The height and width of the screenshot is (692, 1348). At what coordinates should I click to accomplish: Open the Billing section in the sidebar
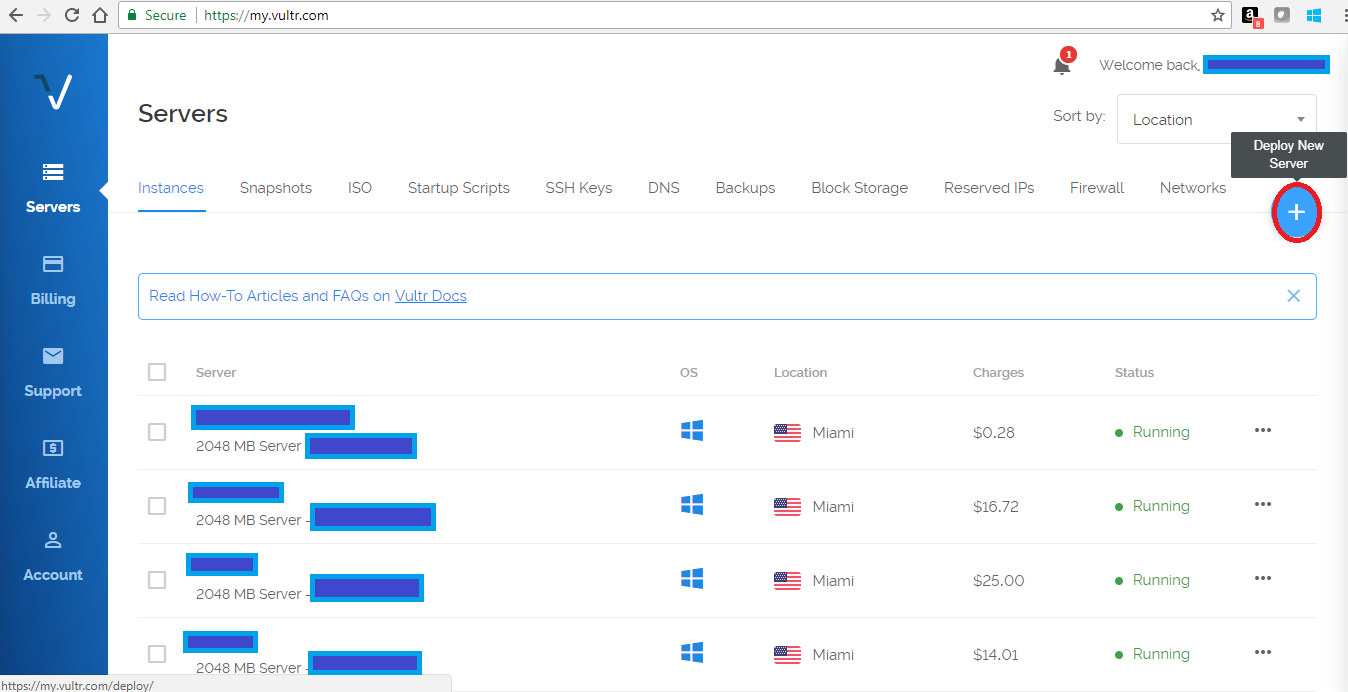click(x=53, y=280)
